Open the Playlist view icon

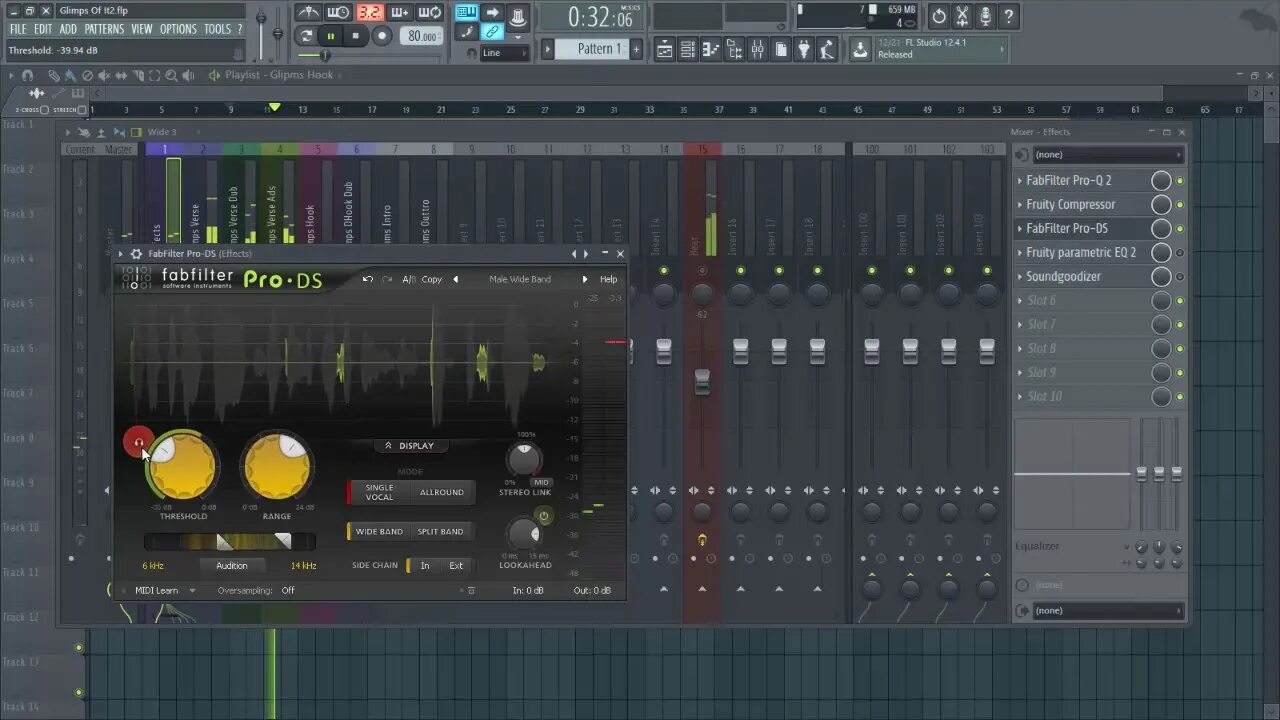tap(664, 49)
